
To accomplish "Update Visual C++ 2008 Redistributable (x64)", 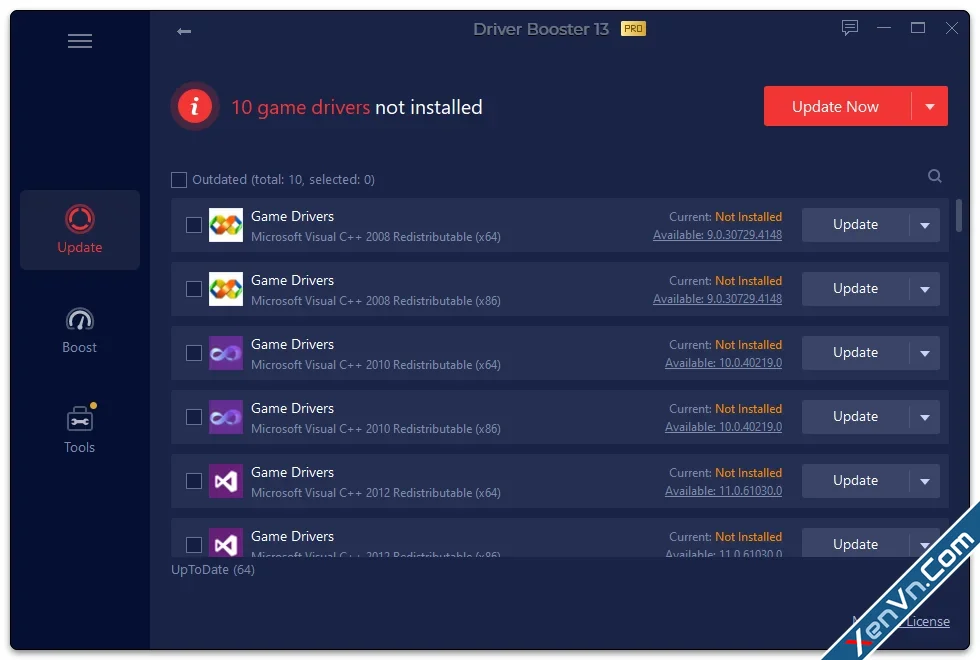I will pos(855,225).
